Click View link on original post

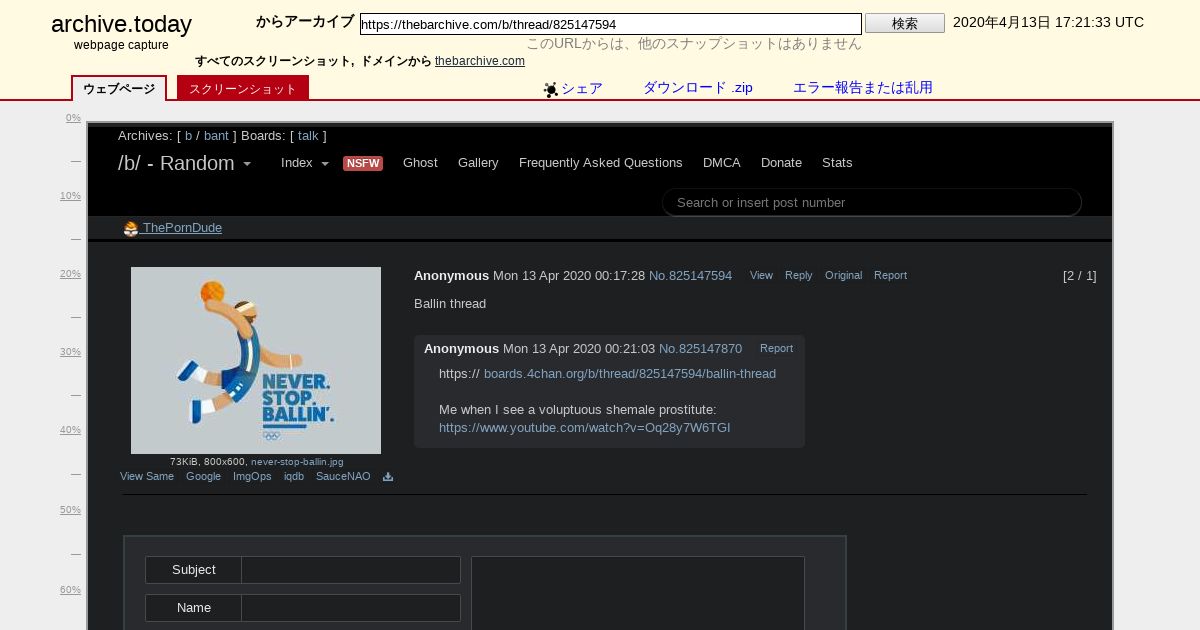[x=761, y=276]
